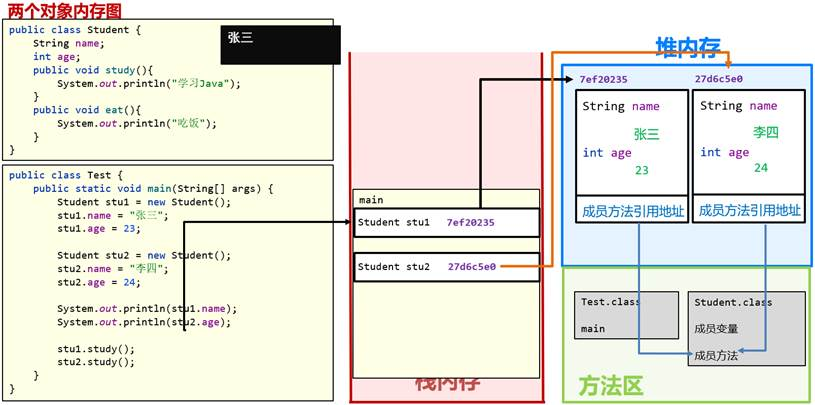Click the green 张三 value in heap object
Image resolution: width=815 pixels, height=405 pixels.
[x=647, y=135]
